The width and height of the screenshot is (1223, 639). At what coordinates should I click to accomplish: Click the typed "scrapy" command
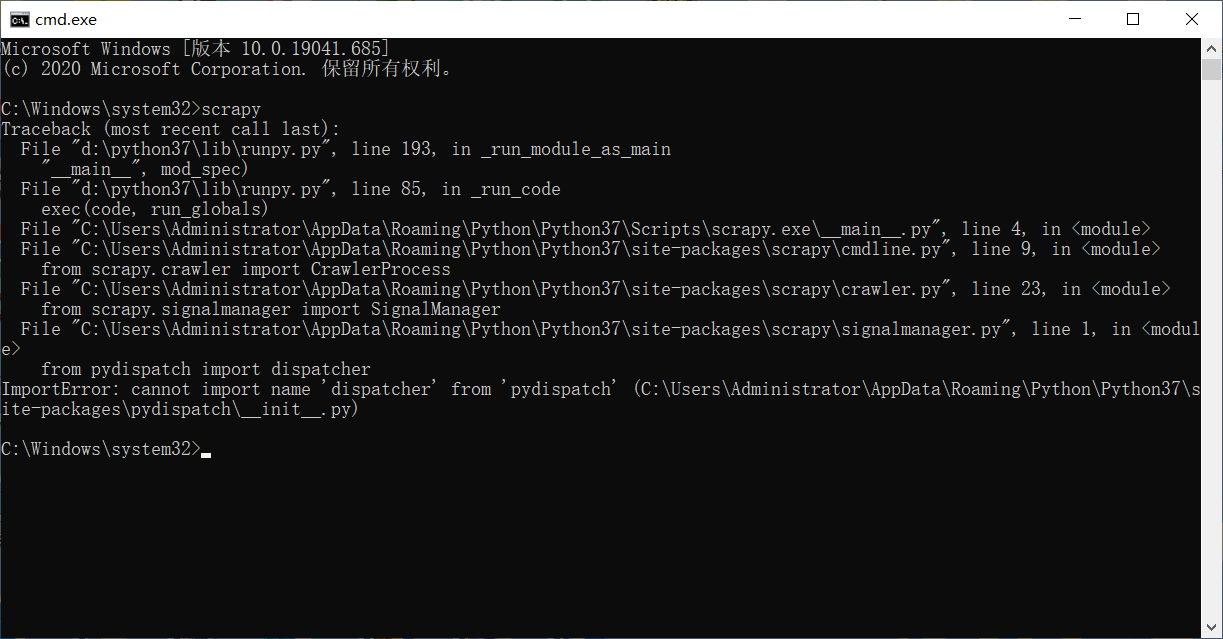[x=231, y=109]
